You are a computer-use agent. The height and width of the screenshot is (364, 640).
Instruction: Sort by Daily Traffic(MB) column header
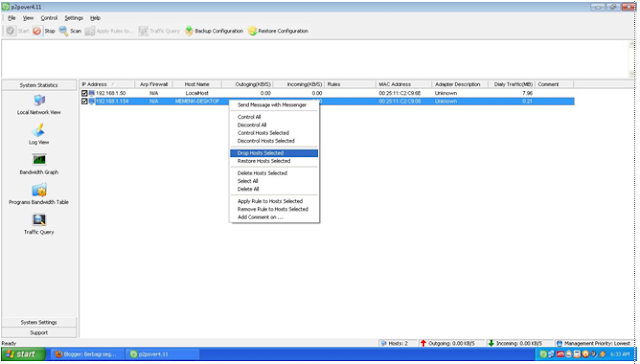(x=512, y=84)
